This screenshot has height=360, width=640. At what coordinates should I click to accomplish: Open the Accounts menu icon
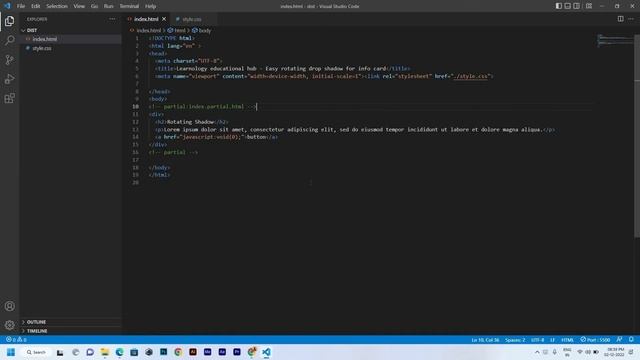9,306
